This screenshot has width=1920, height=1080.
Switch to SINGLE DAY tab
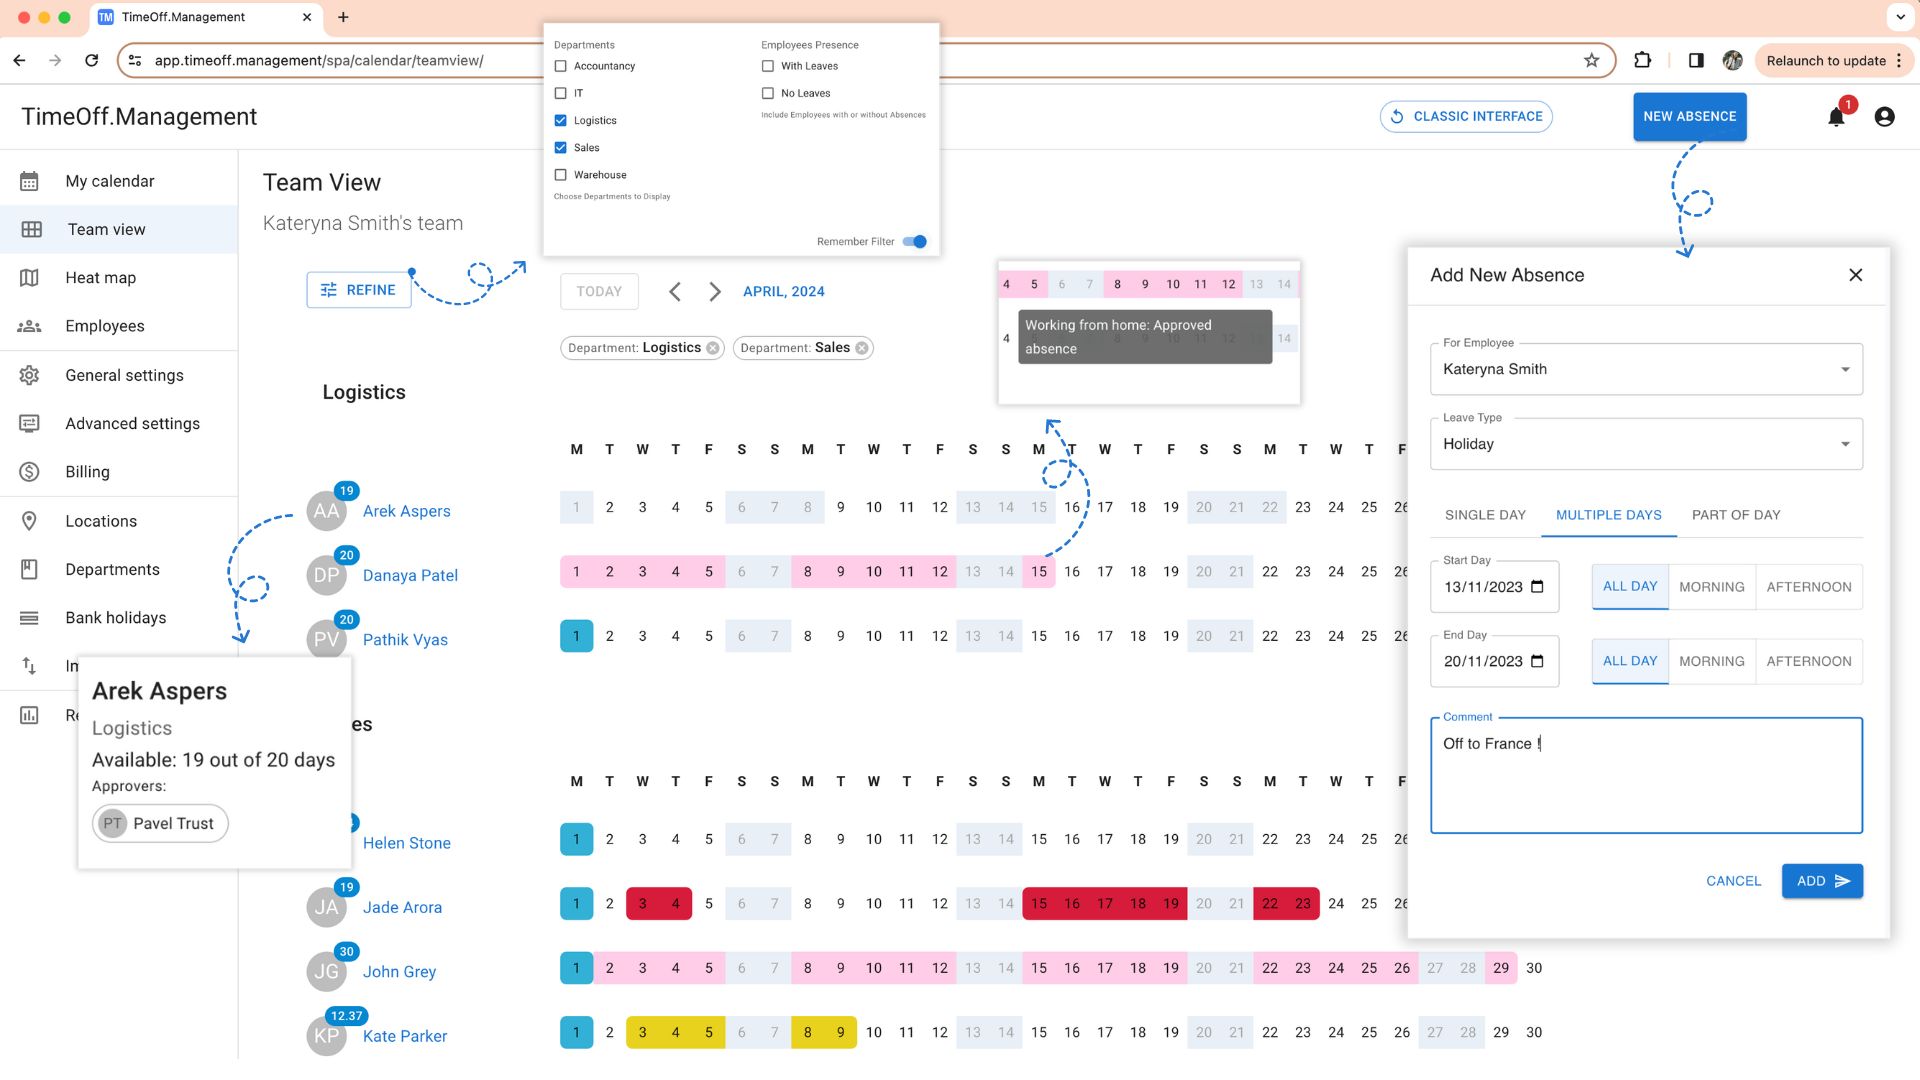point(1485,515)
